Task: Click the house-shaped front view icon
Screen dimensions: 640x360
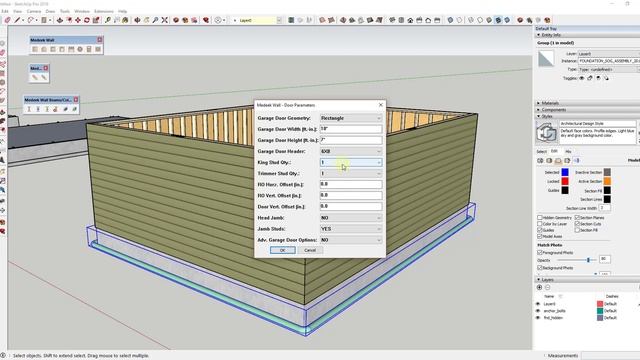Action: point(410,20)
